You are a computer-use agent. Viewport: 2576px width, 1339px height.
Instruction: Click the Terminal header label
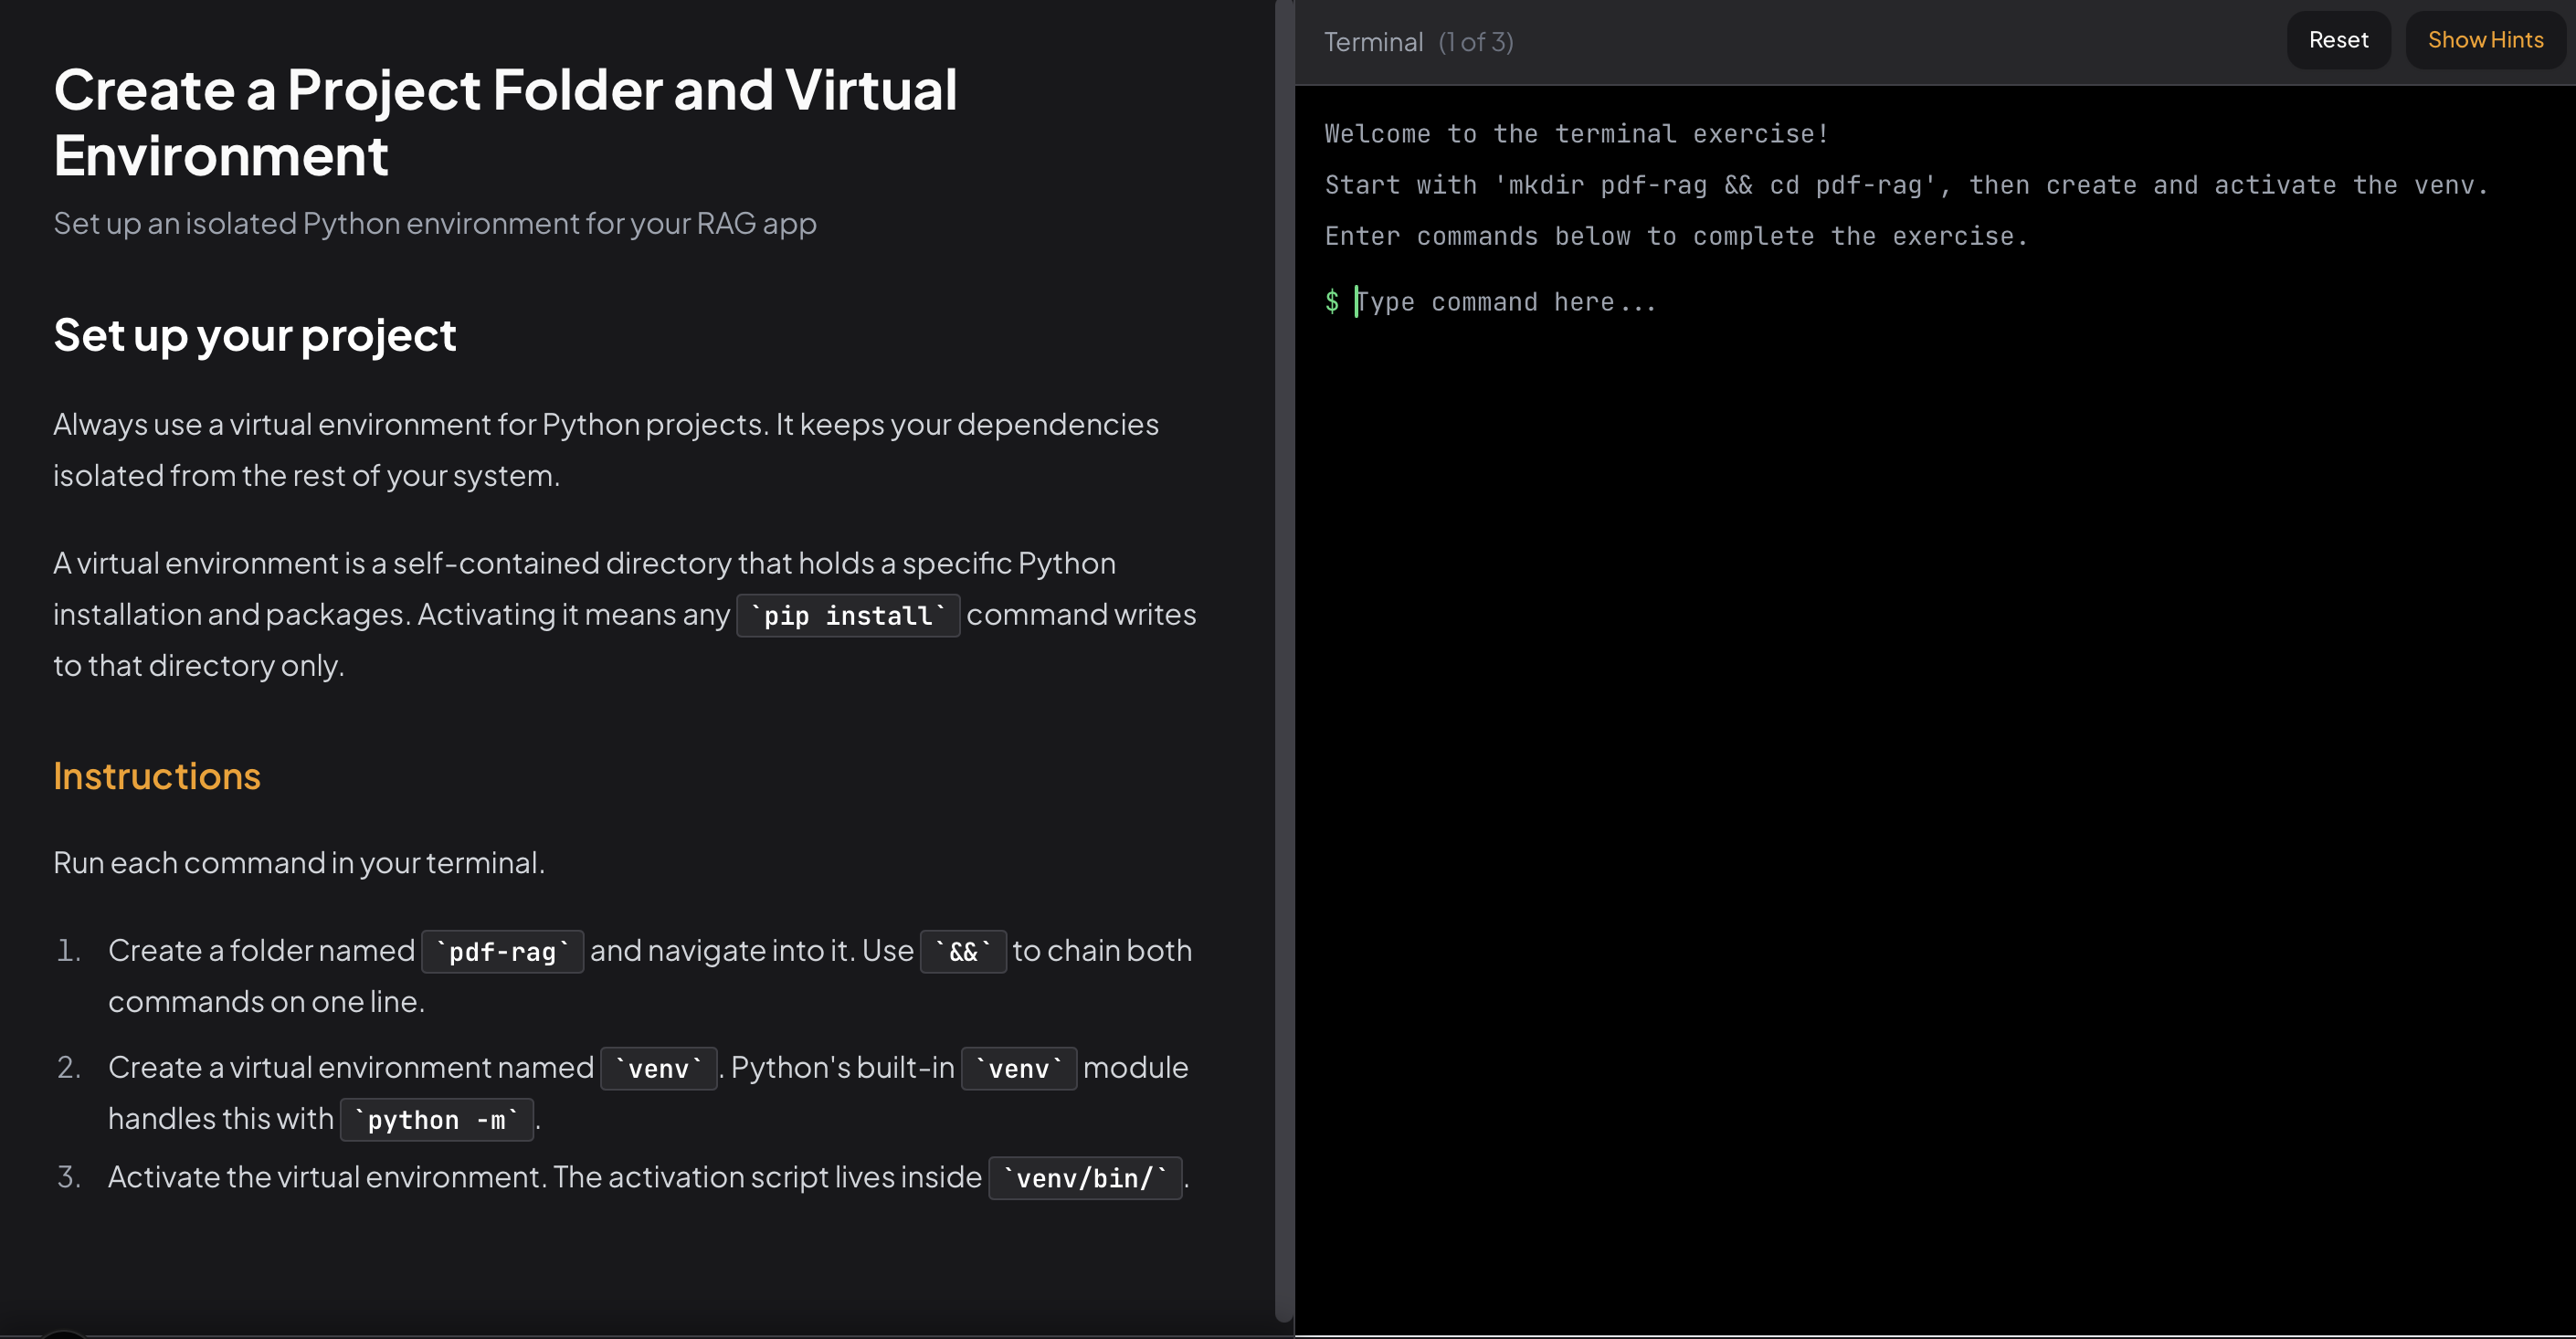click(x=1372, y=42)
